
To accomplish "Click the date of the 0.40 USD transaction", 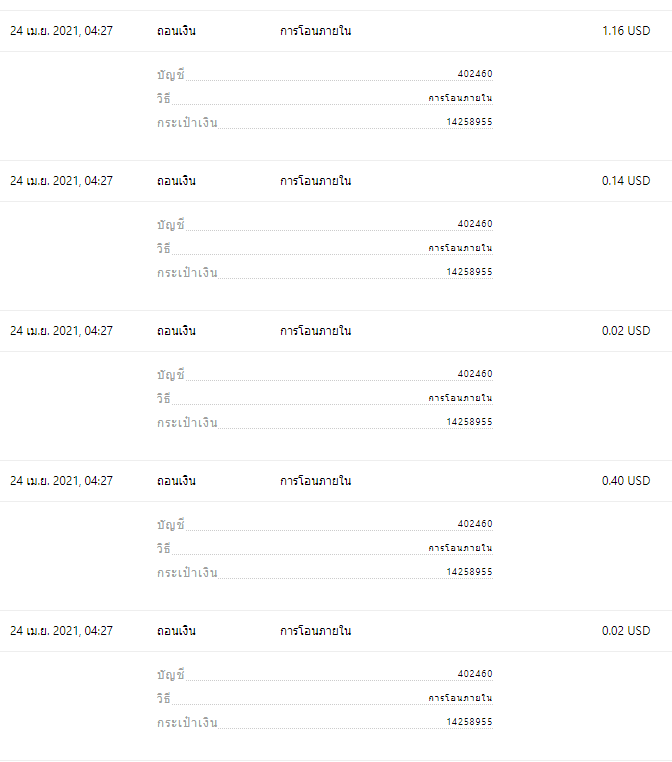I will click(61, 481).
